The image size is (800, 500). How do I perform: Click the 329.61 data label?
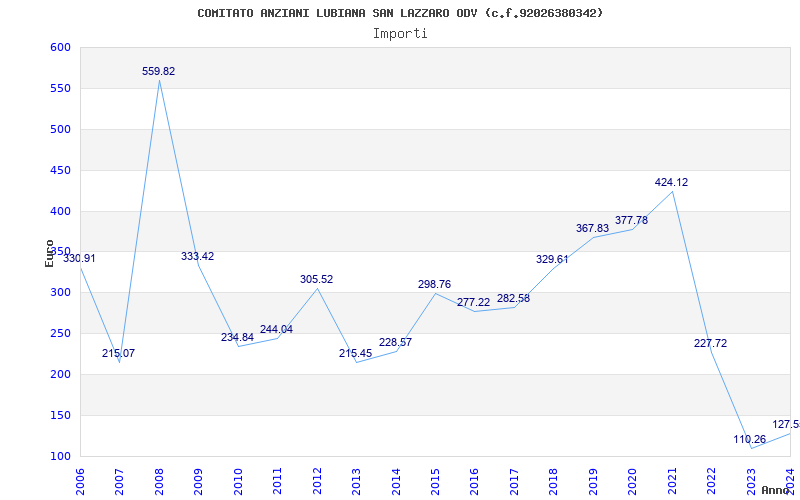point(552,259)
